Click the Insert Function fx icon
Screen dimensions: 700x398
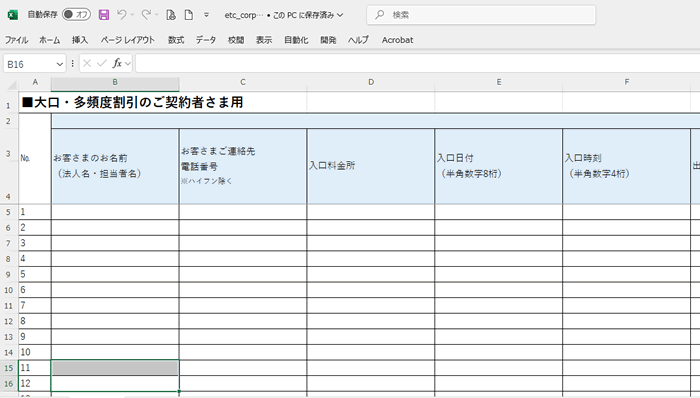click(117, 64)
